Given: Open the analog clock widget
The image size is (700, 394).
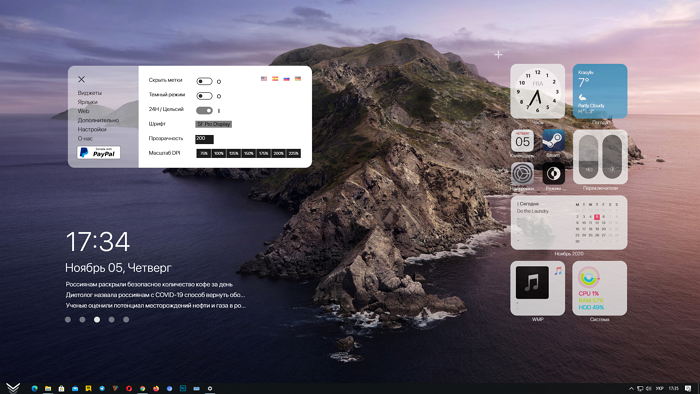Looking at the screenshot, I should [x=538, y=91].
